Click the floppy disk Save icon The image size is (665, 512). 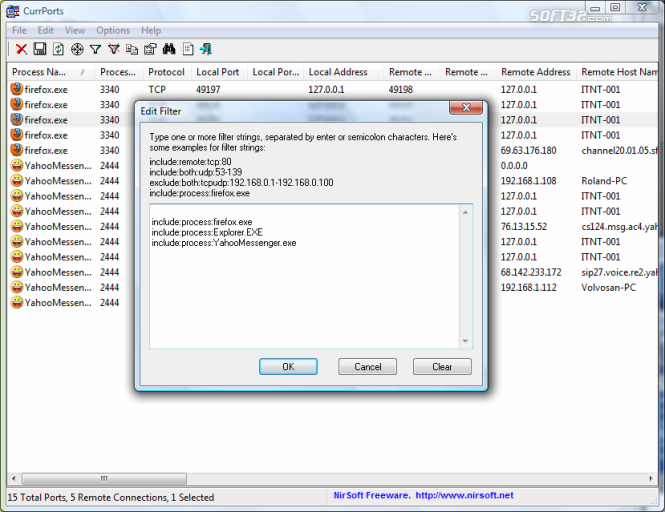(x=40, y=49)
